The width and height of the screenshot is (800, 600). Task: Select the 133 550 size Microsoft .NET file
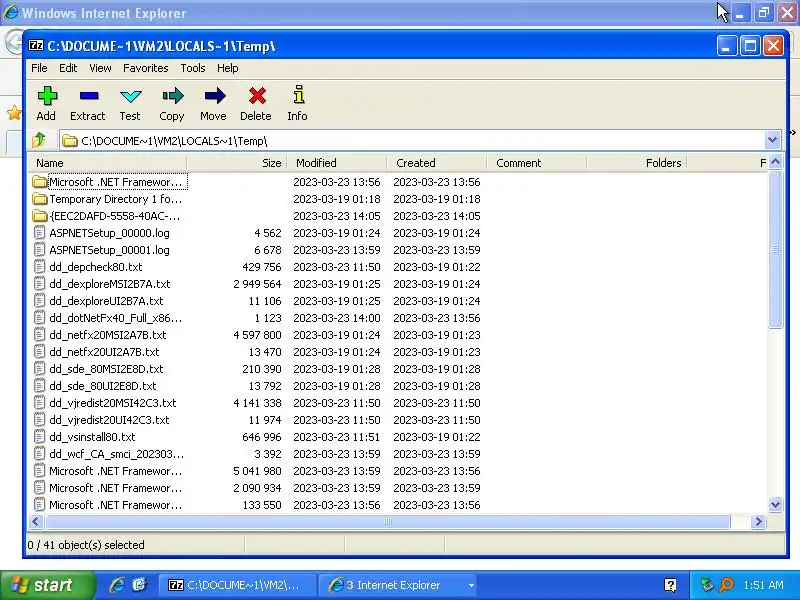115,505
